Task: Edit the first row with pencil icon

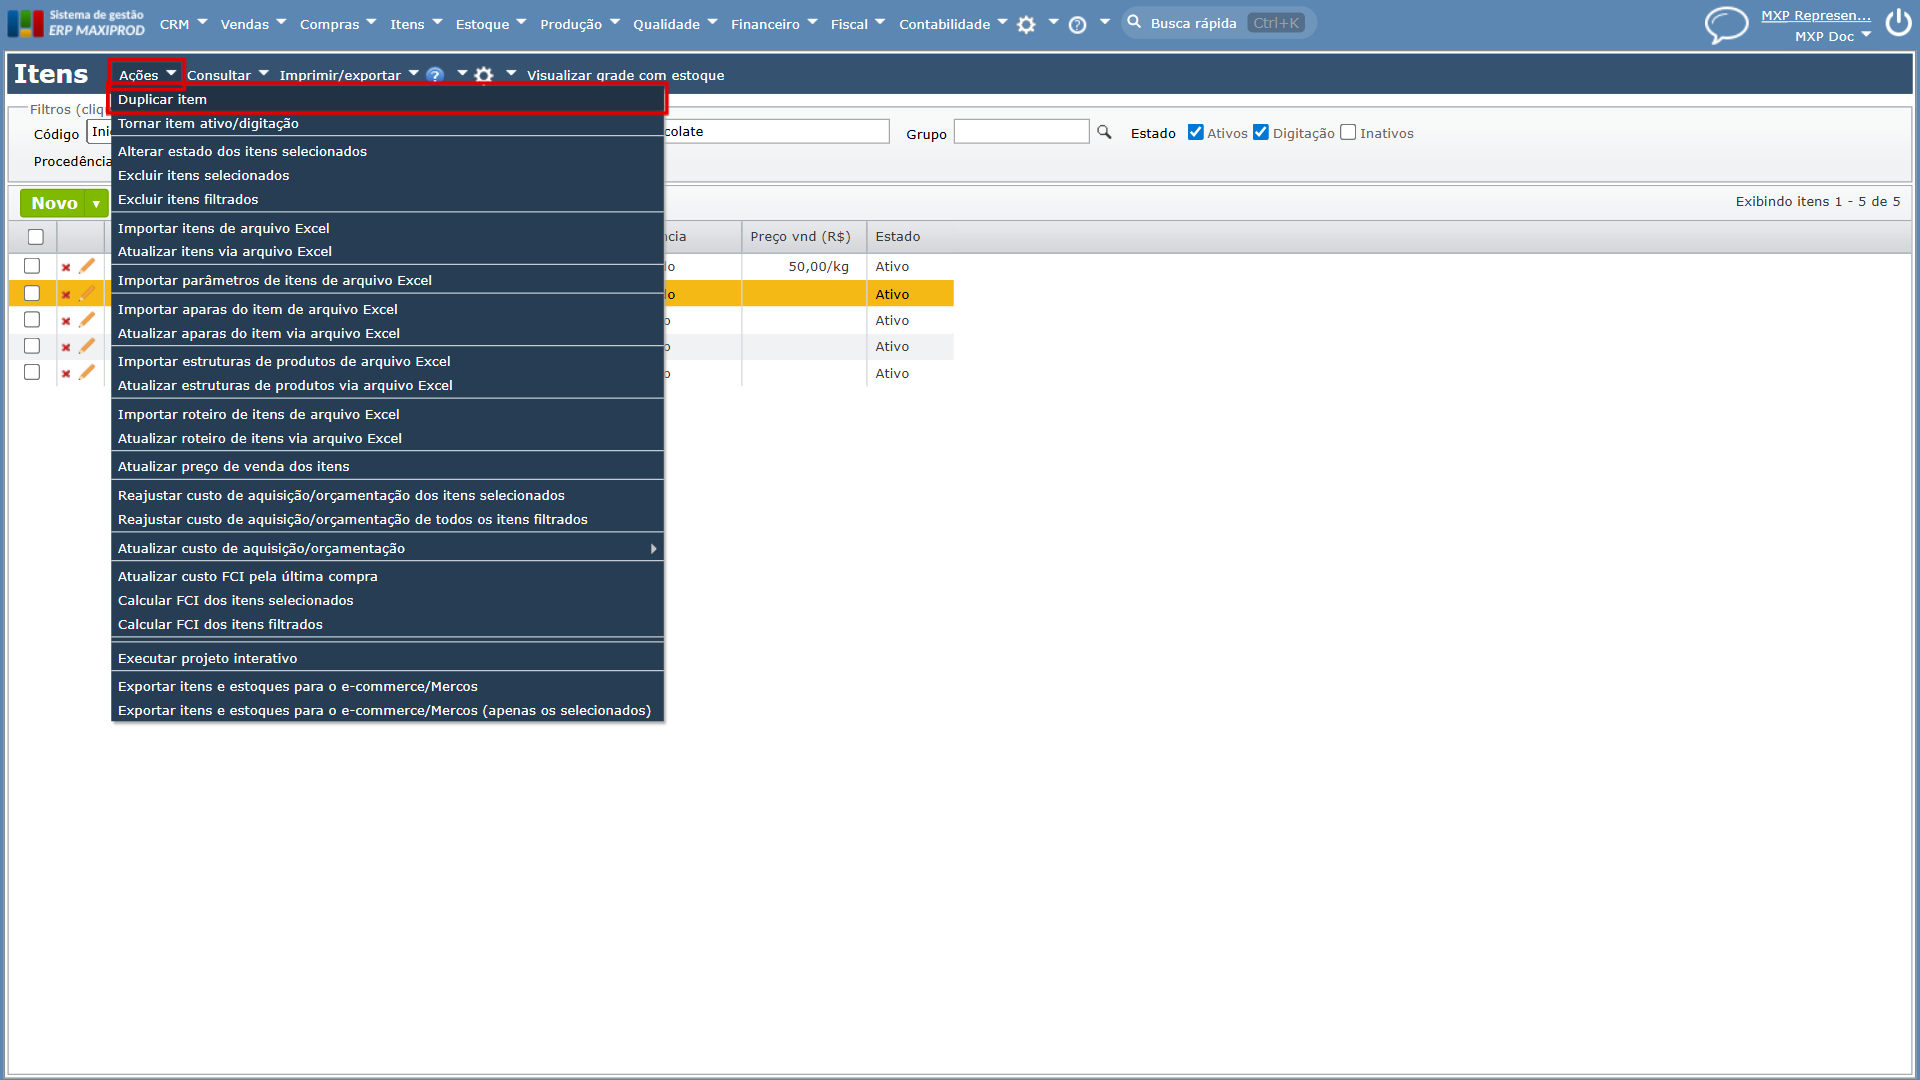Action: pyautogui.click(x=87, y=266)
